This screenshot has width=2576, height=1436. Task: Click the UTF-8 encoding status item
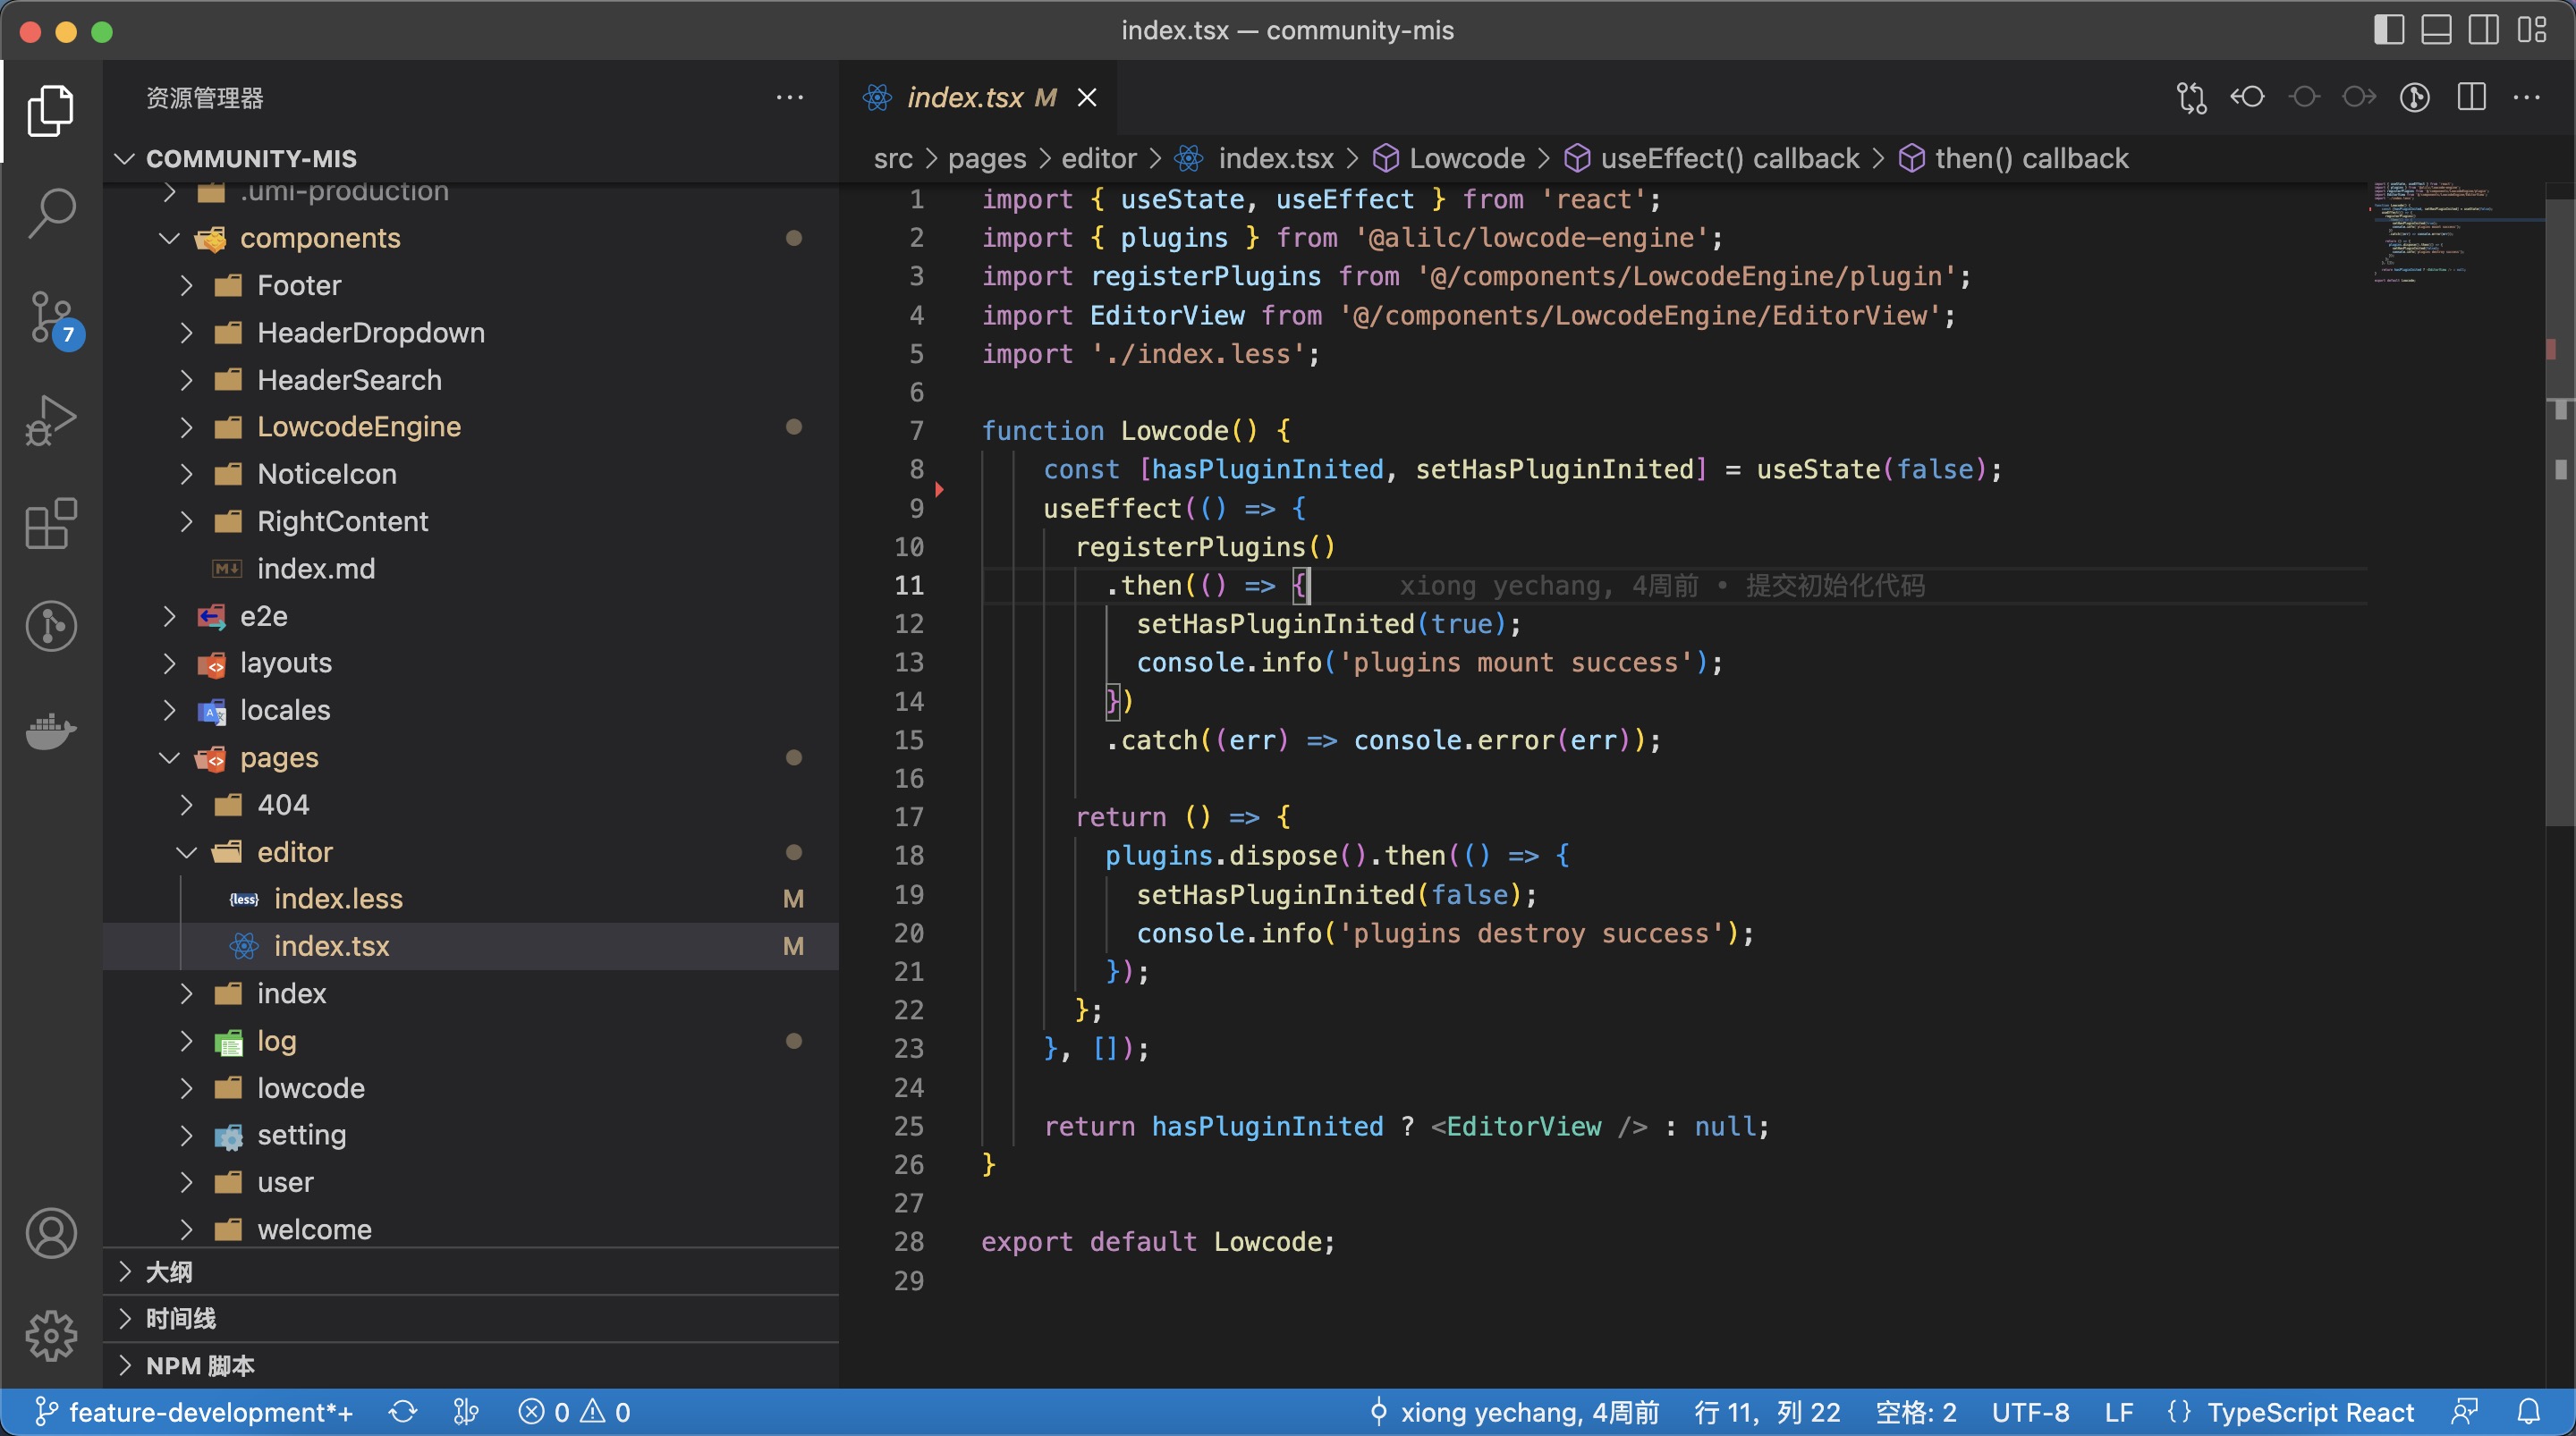pyautogui.click(x=2030, y=1412)
